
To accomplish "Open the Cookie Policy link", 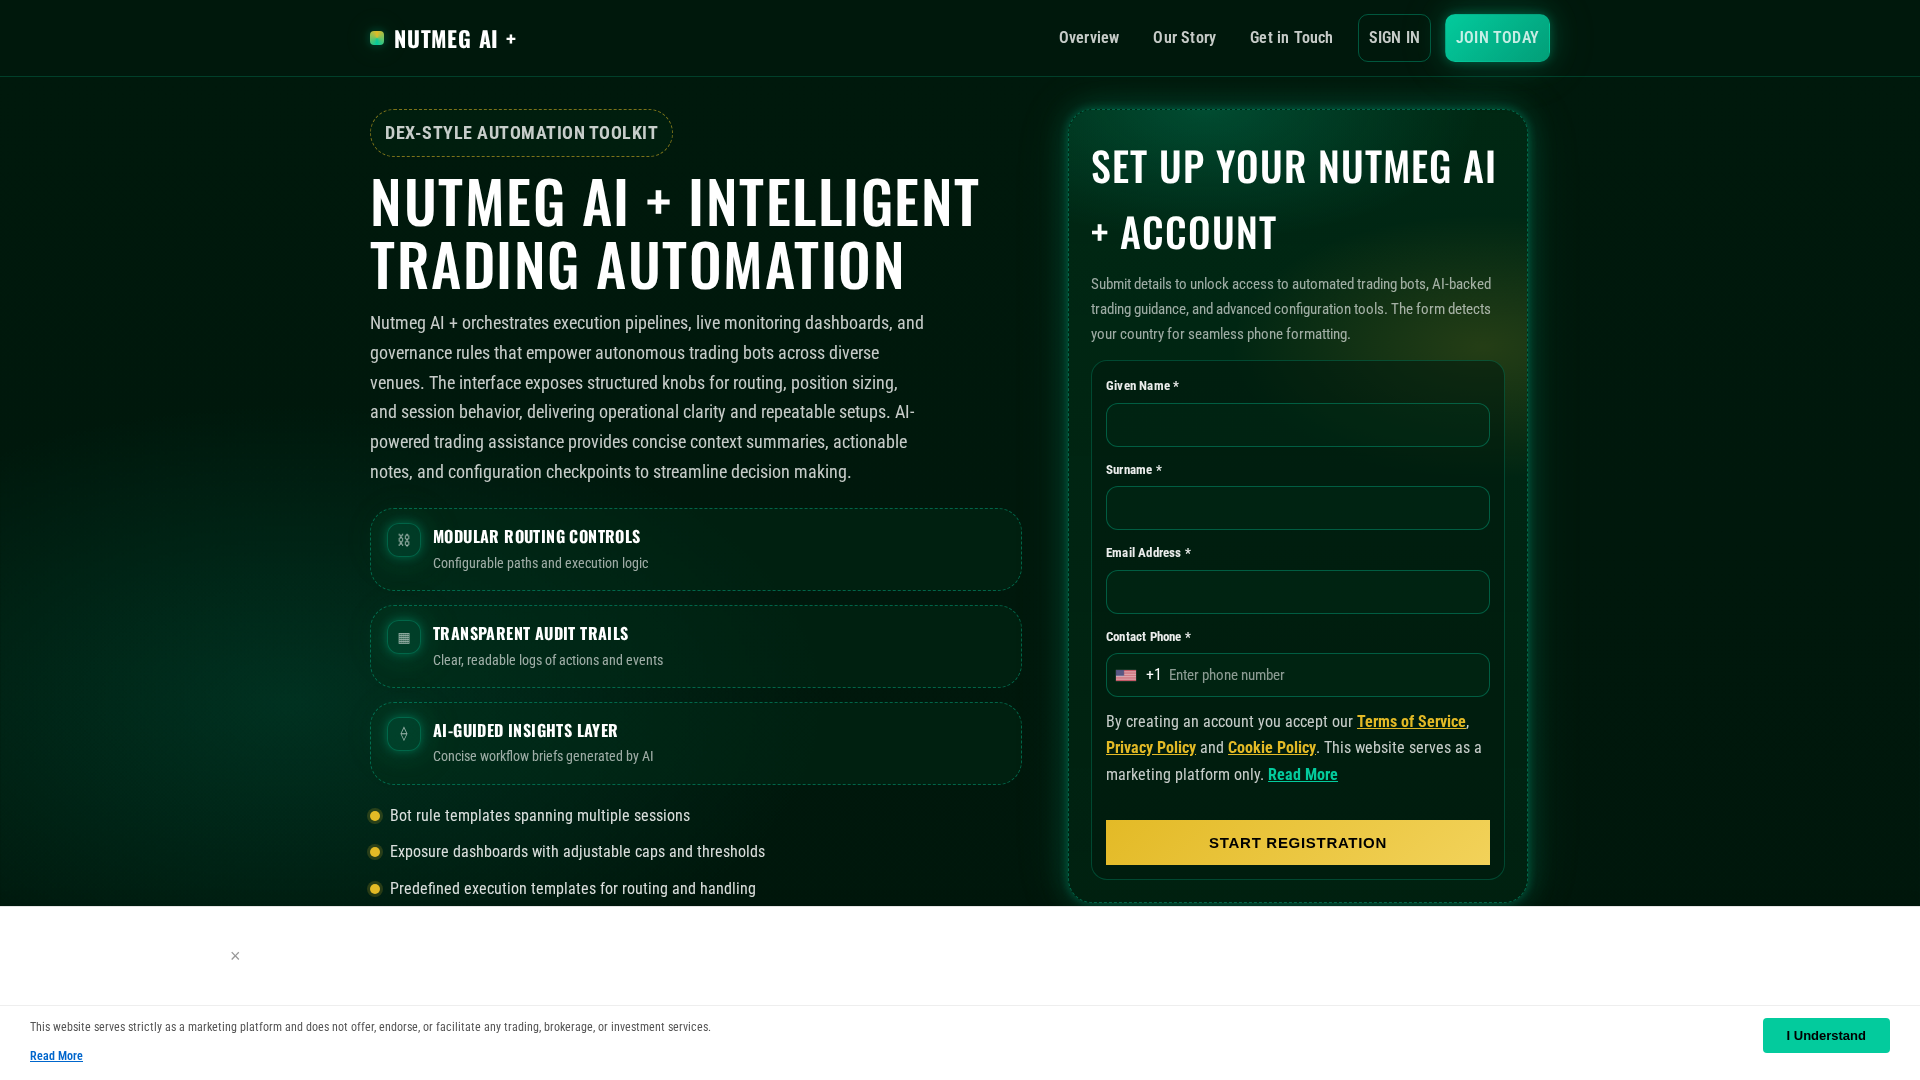I will tap(1272, 748).
